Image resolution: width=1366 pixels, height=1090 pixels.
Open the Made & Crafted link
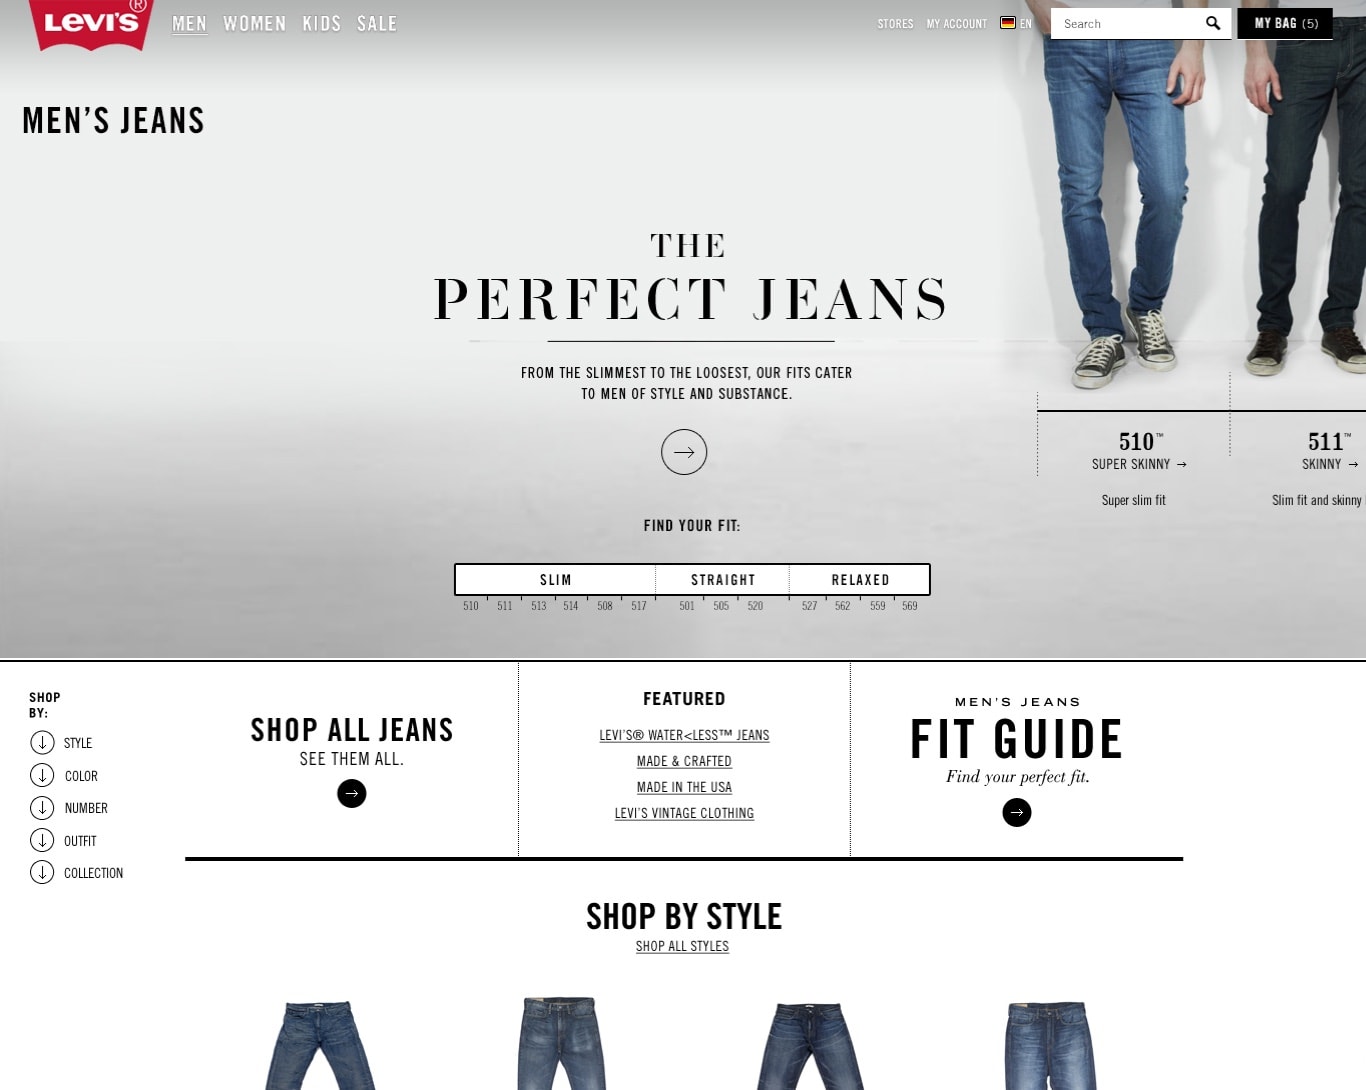tap(684, 761)
